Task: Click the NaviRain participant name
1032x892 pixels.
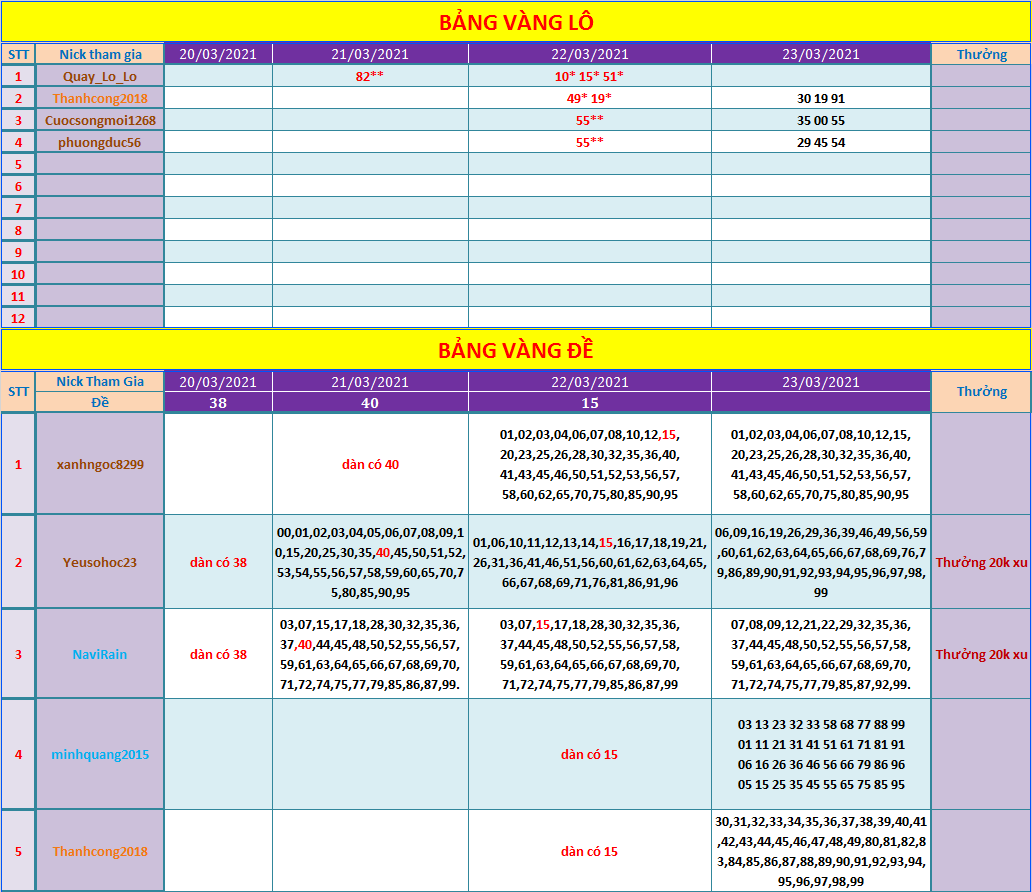Action: [x=100, y=654]
